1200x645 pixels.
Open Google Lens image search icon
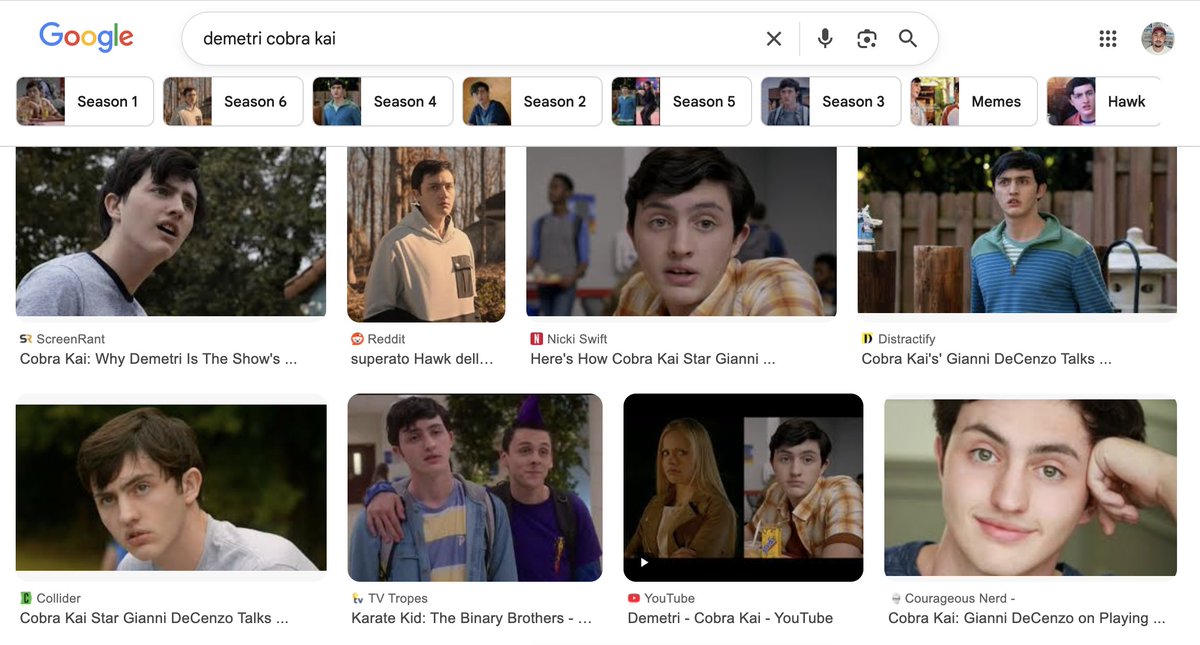(867, 39)
